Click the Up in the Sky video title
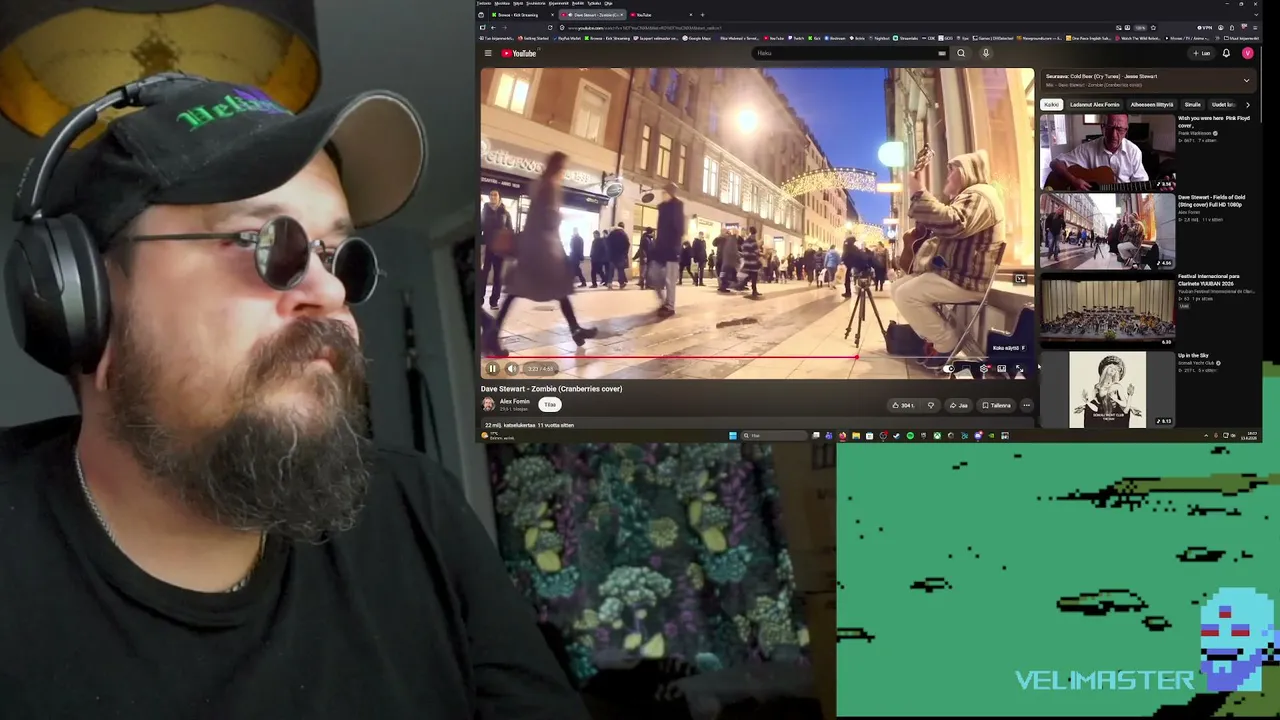Viewport: 1280px width, 720px height. click(x=1193, y=355)
